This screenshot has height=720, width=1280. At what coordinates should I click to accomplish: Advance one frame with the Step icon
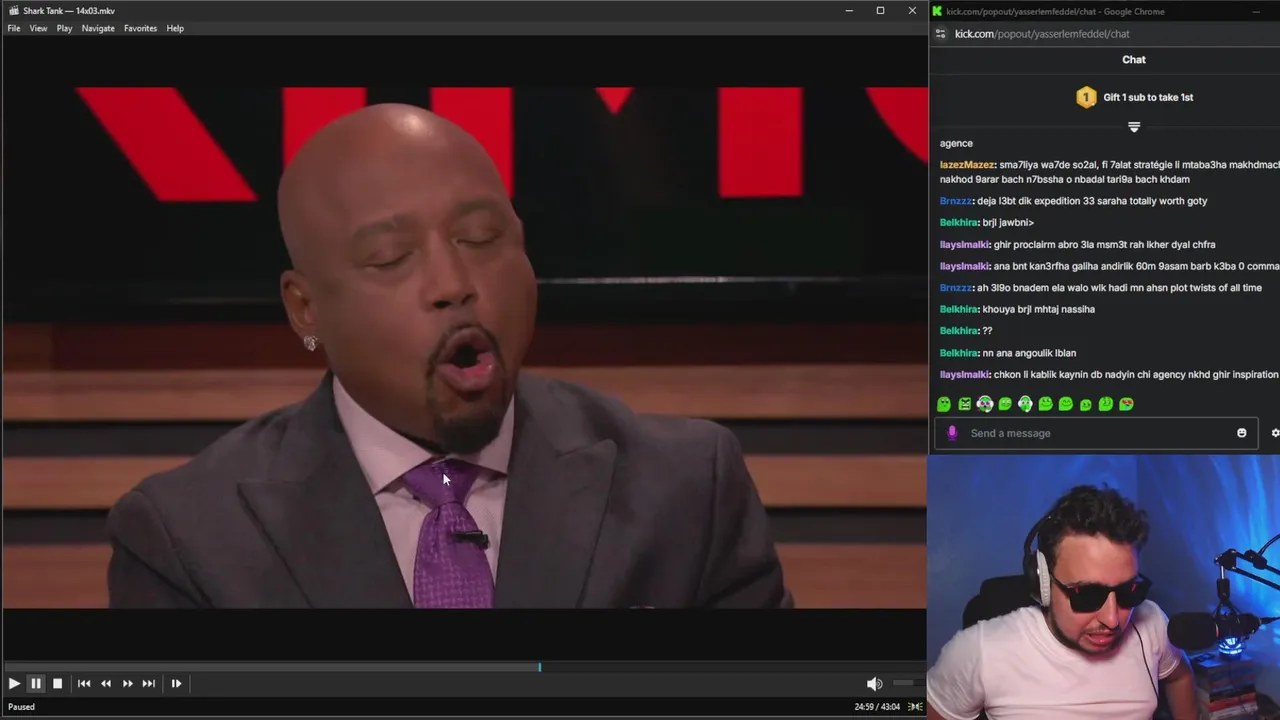tap(176, 684)
